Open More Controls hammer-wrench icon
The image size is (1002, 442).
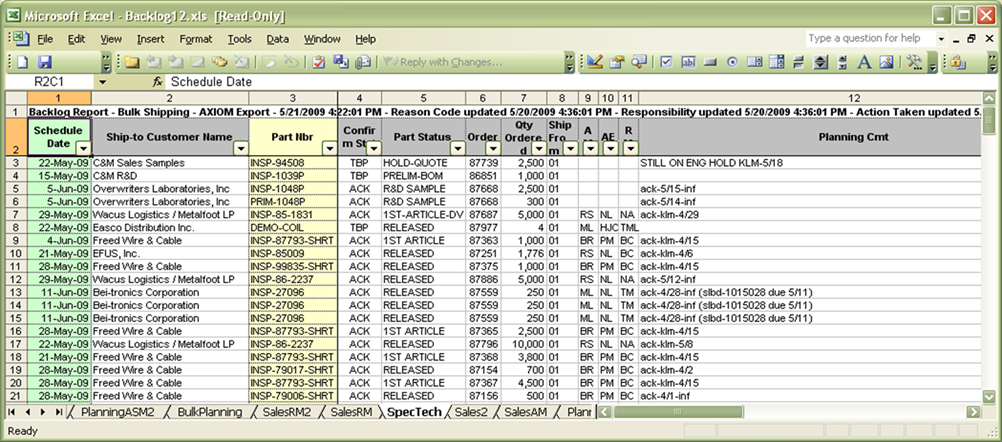click(x=914, y=62)
